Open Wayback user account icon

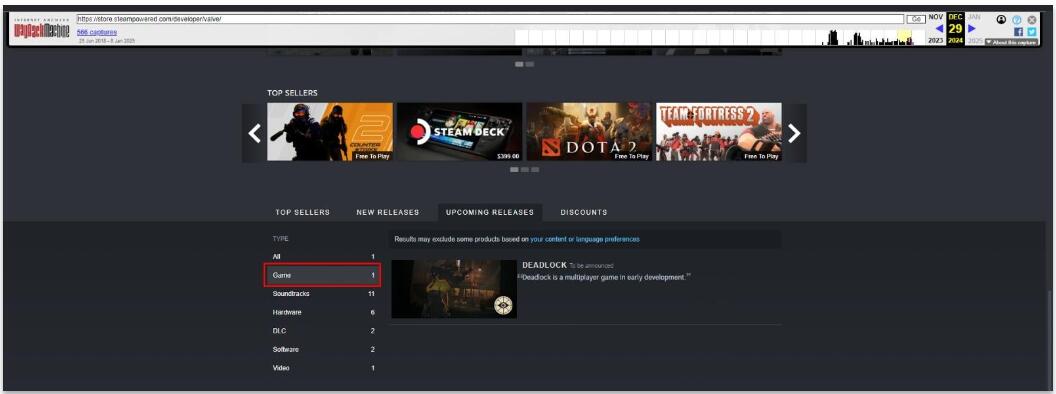tap(1001, 20)
